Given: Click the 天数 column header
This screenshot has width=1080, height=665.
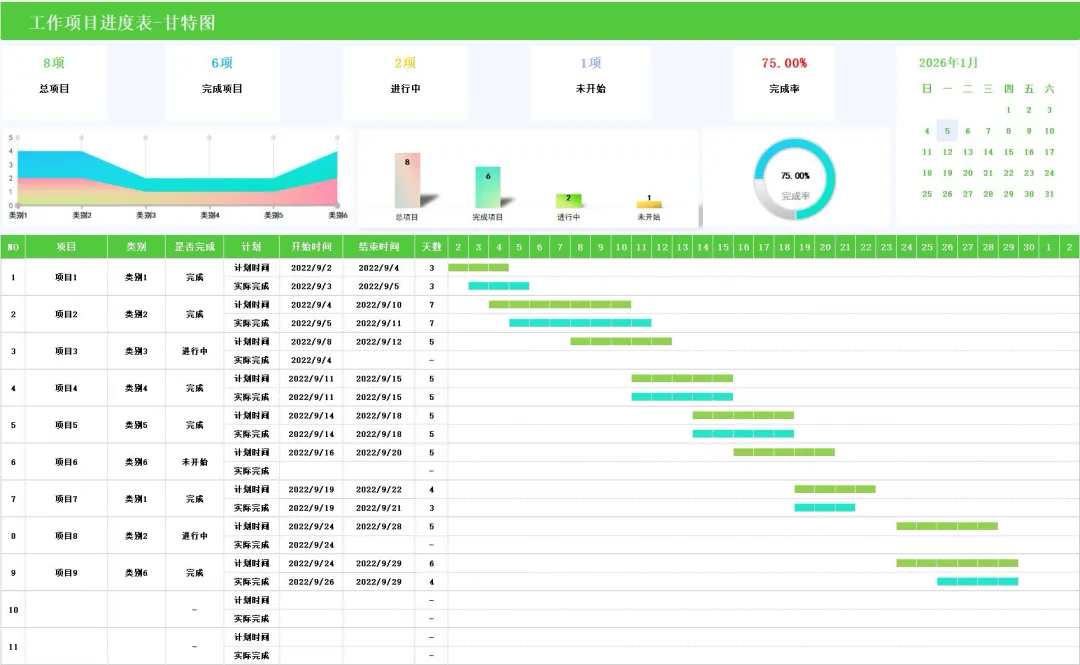Looking at the screenshot, I should pyautogui.click(x=432, y=247).
